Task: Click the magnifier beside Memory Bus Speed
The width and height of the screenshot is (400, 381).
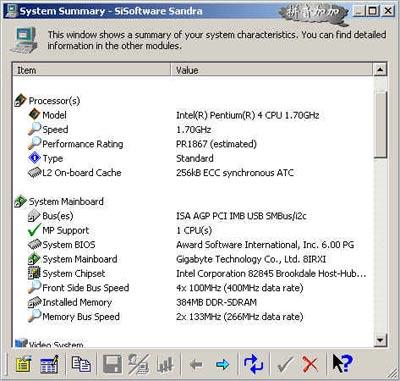Action: point(34,316)
